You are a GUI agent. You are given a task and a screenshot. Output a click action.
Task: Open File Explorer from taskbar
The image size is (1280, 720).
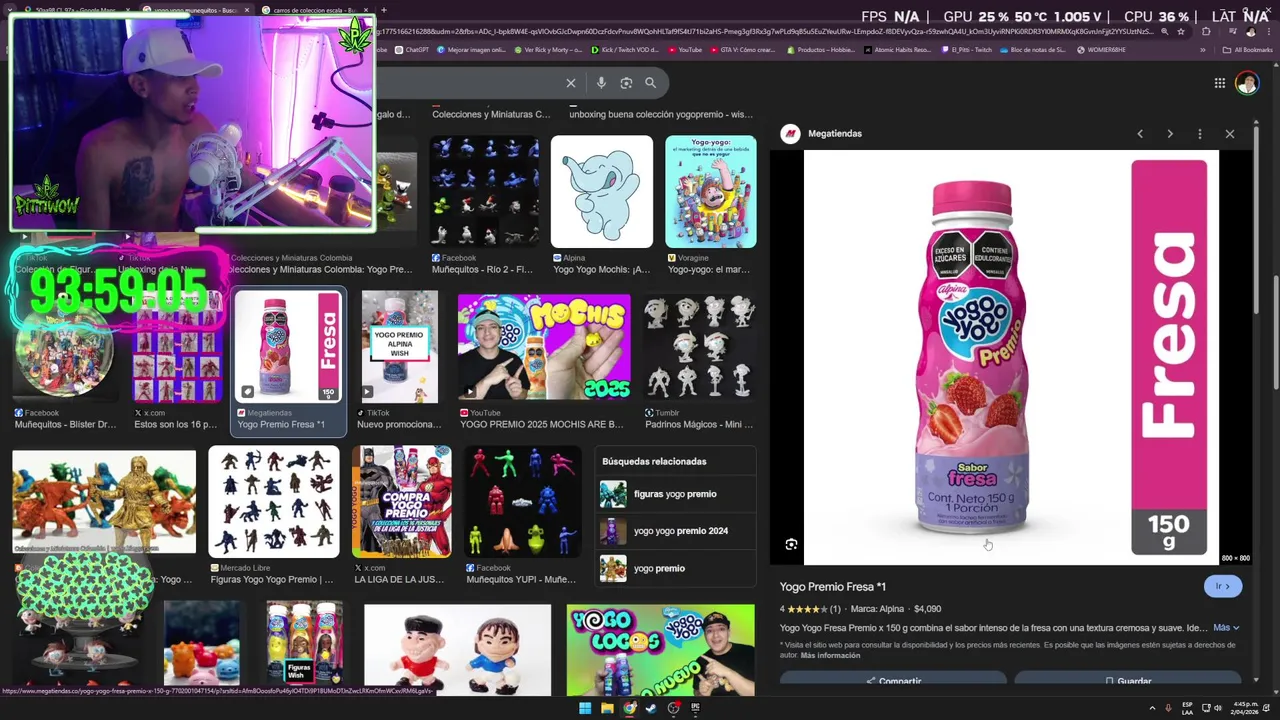coord(607,708)
